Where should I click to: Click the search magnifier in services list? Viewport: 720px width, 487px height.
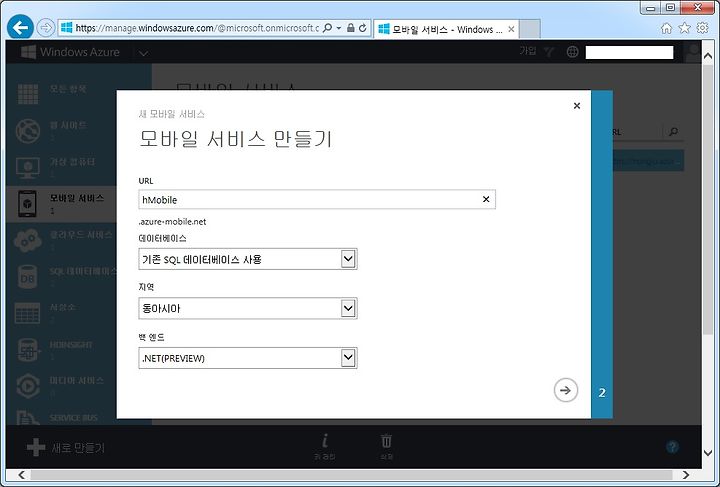tap(674, 132)
